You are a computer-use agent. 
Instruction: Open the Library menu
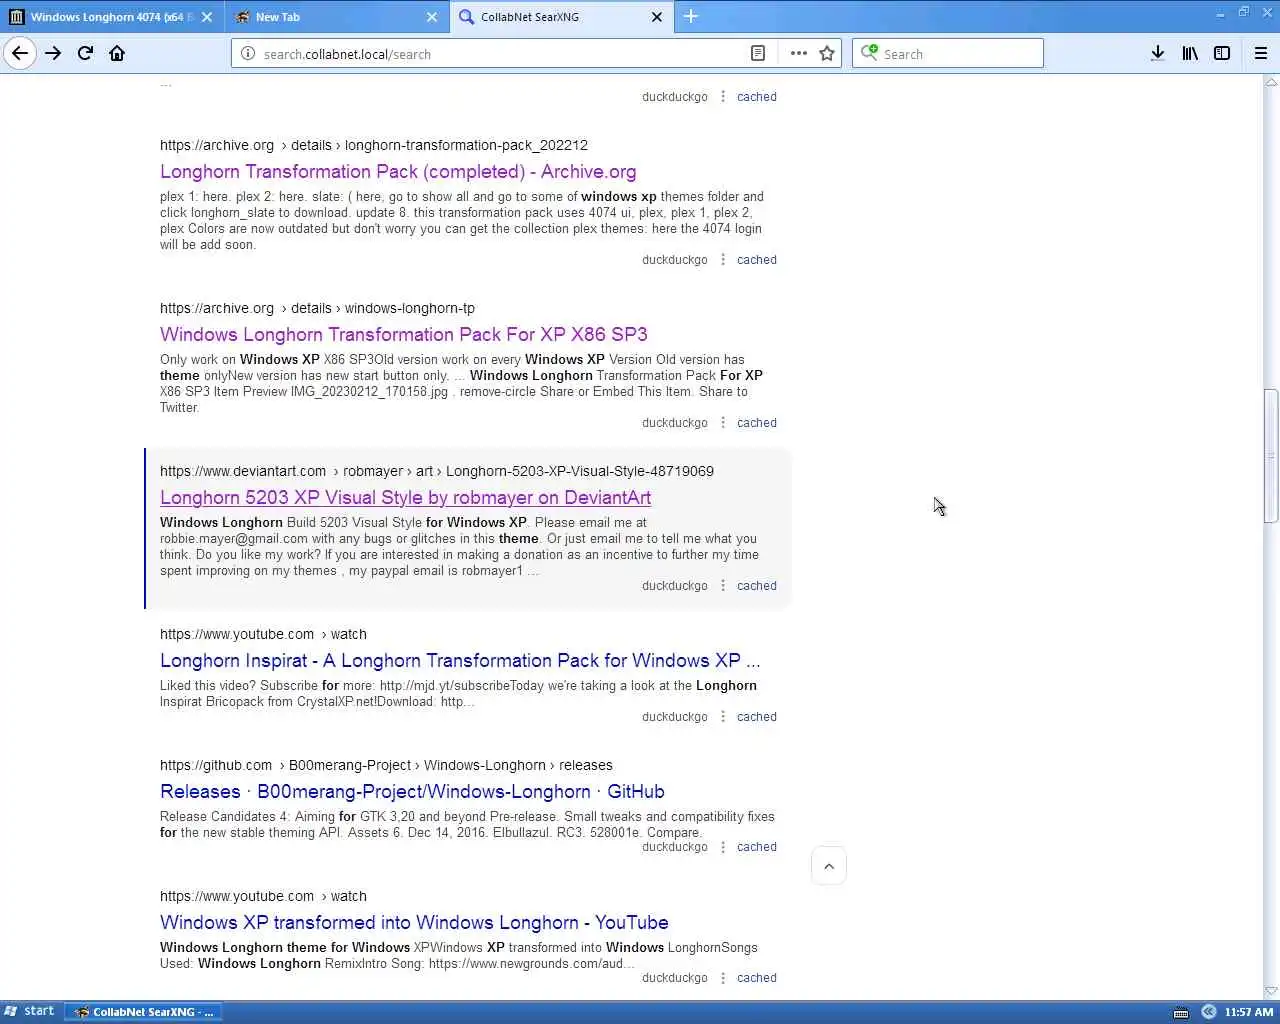pyautogui.click(x=1190, y=53)
